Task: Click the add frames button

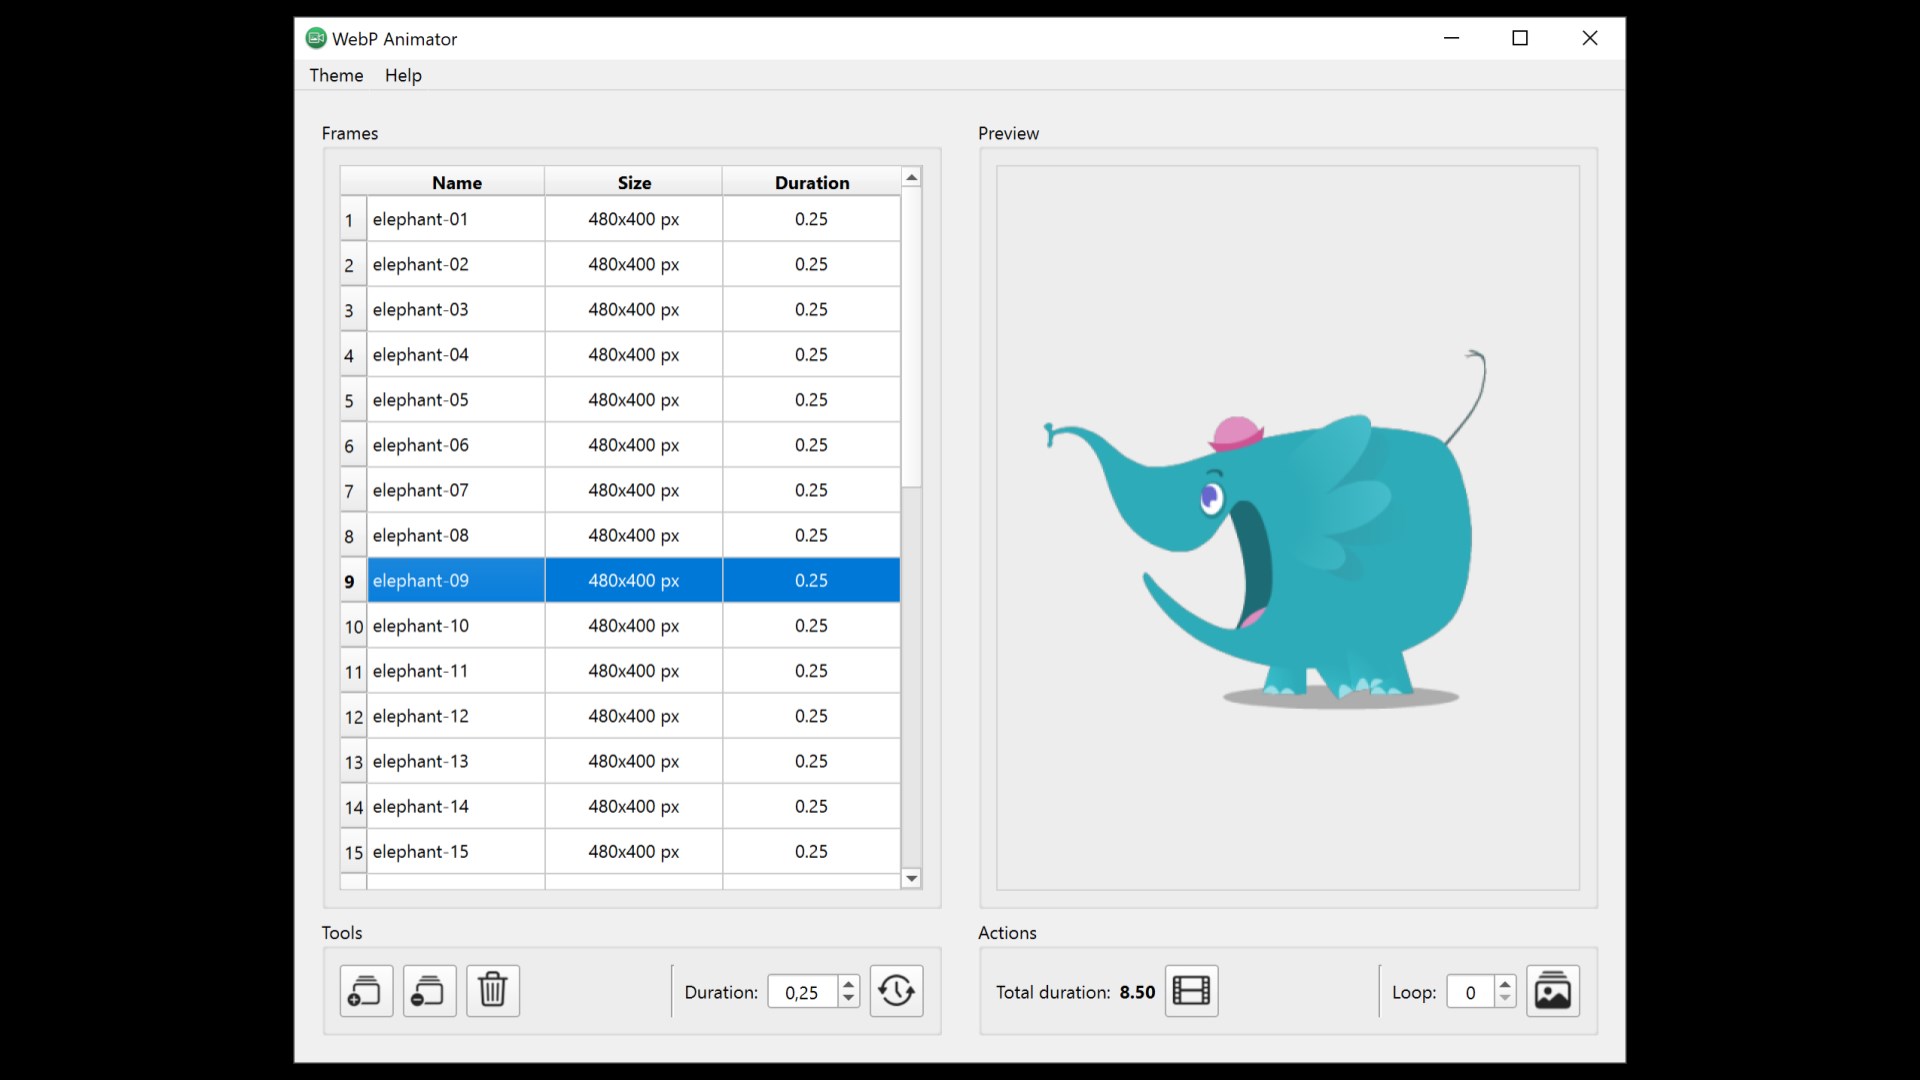Action: pyautogui.click(x=366, y=991)
